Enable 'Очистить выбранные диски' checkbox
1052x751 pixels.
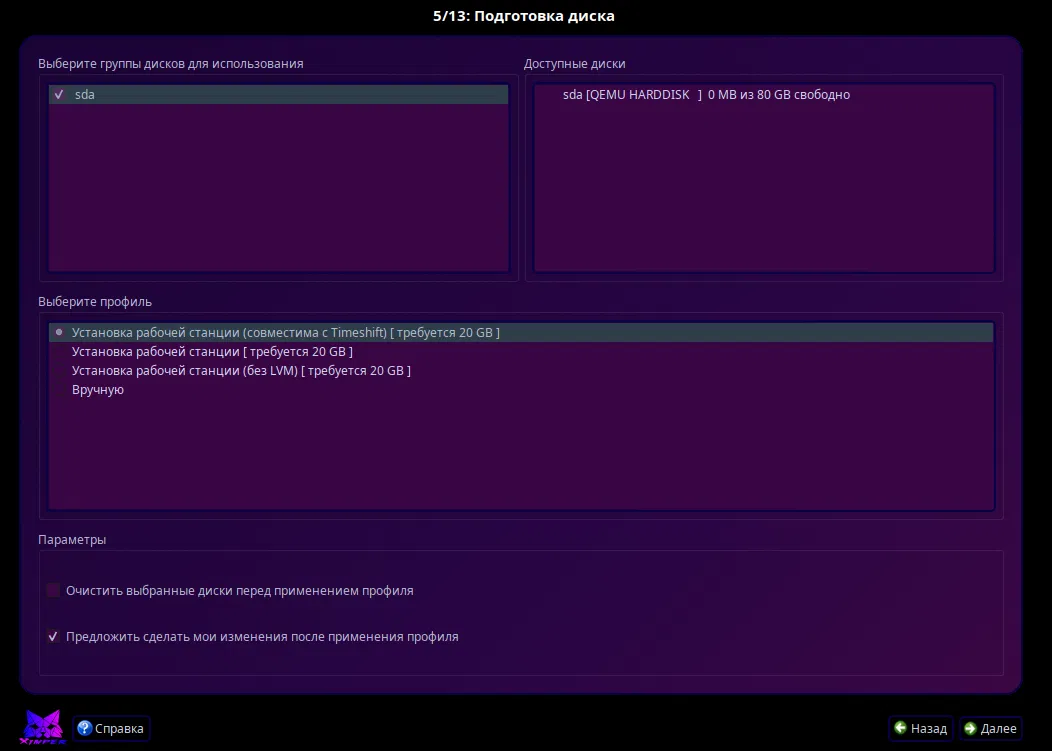click(53, 591)
